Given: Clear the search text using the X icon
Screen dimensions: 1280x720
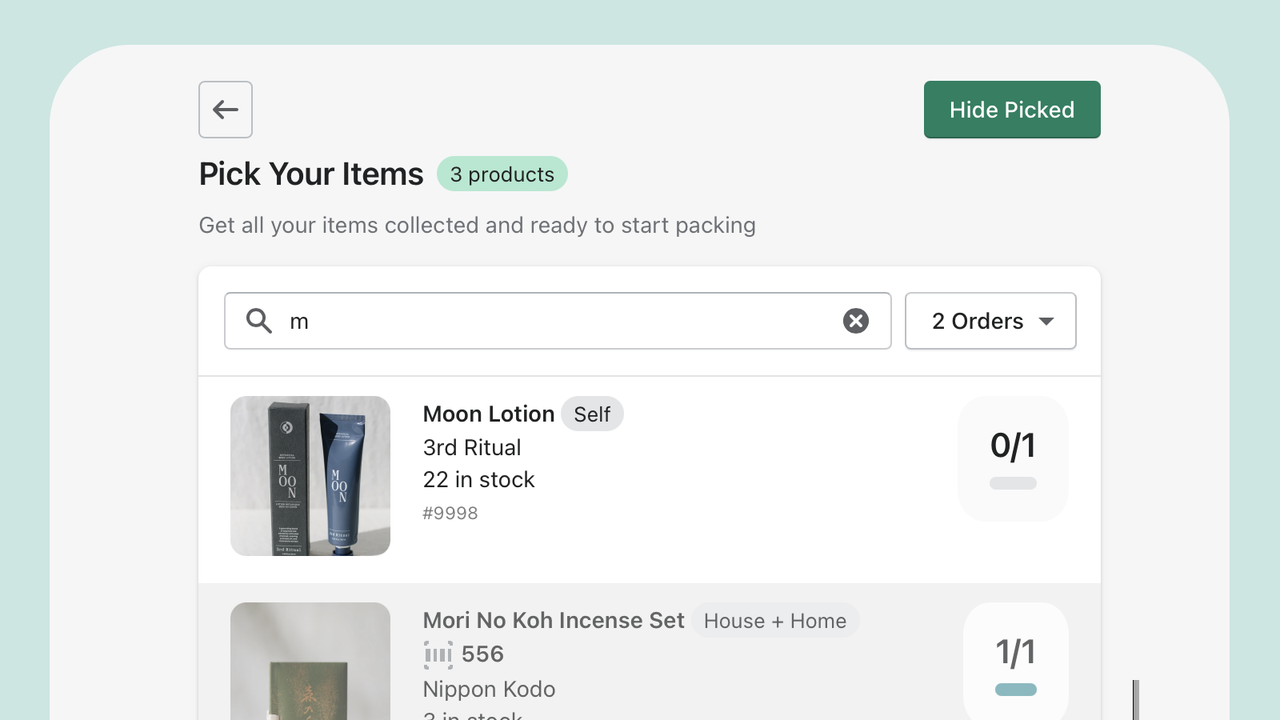Looking at the screenshot, I should click(x=855, y=320).
